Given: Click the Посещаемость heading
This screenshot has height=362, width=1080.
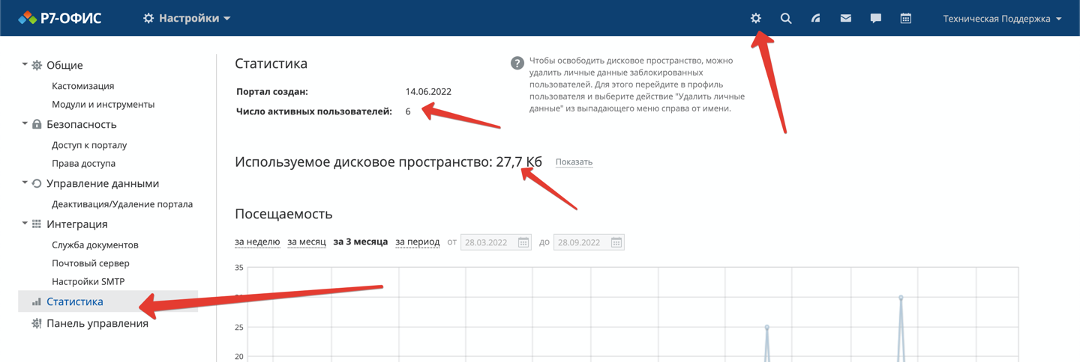Looking at the screenshot, I should pyautogui.click(x=284, y=214).
